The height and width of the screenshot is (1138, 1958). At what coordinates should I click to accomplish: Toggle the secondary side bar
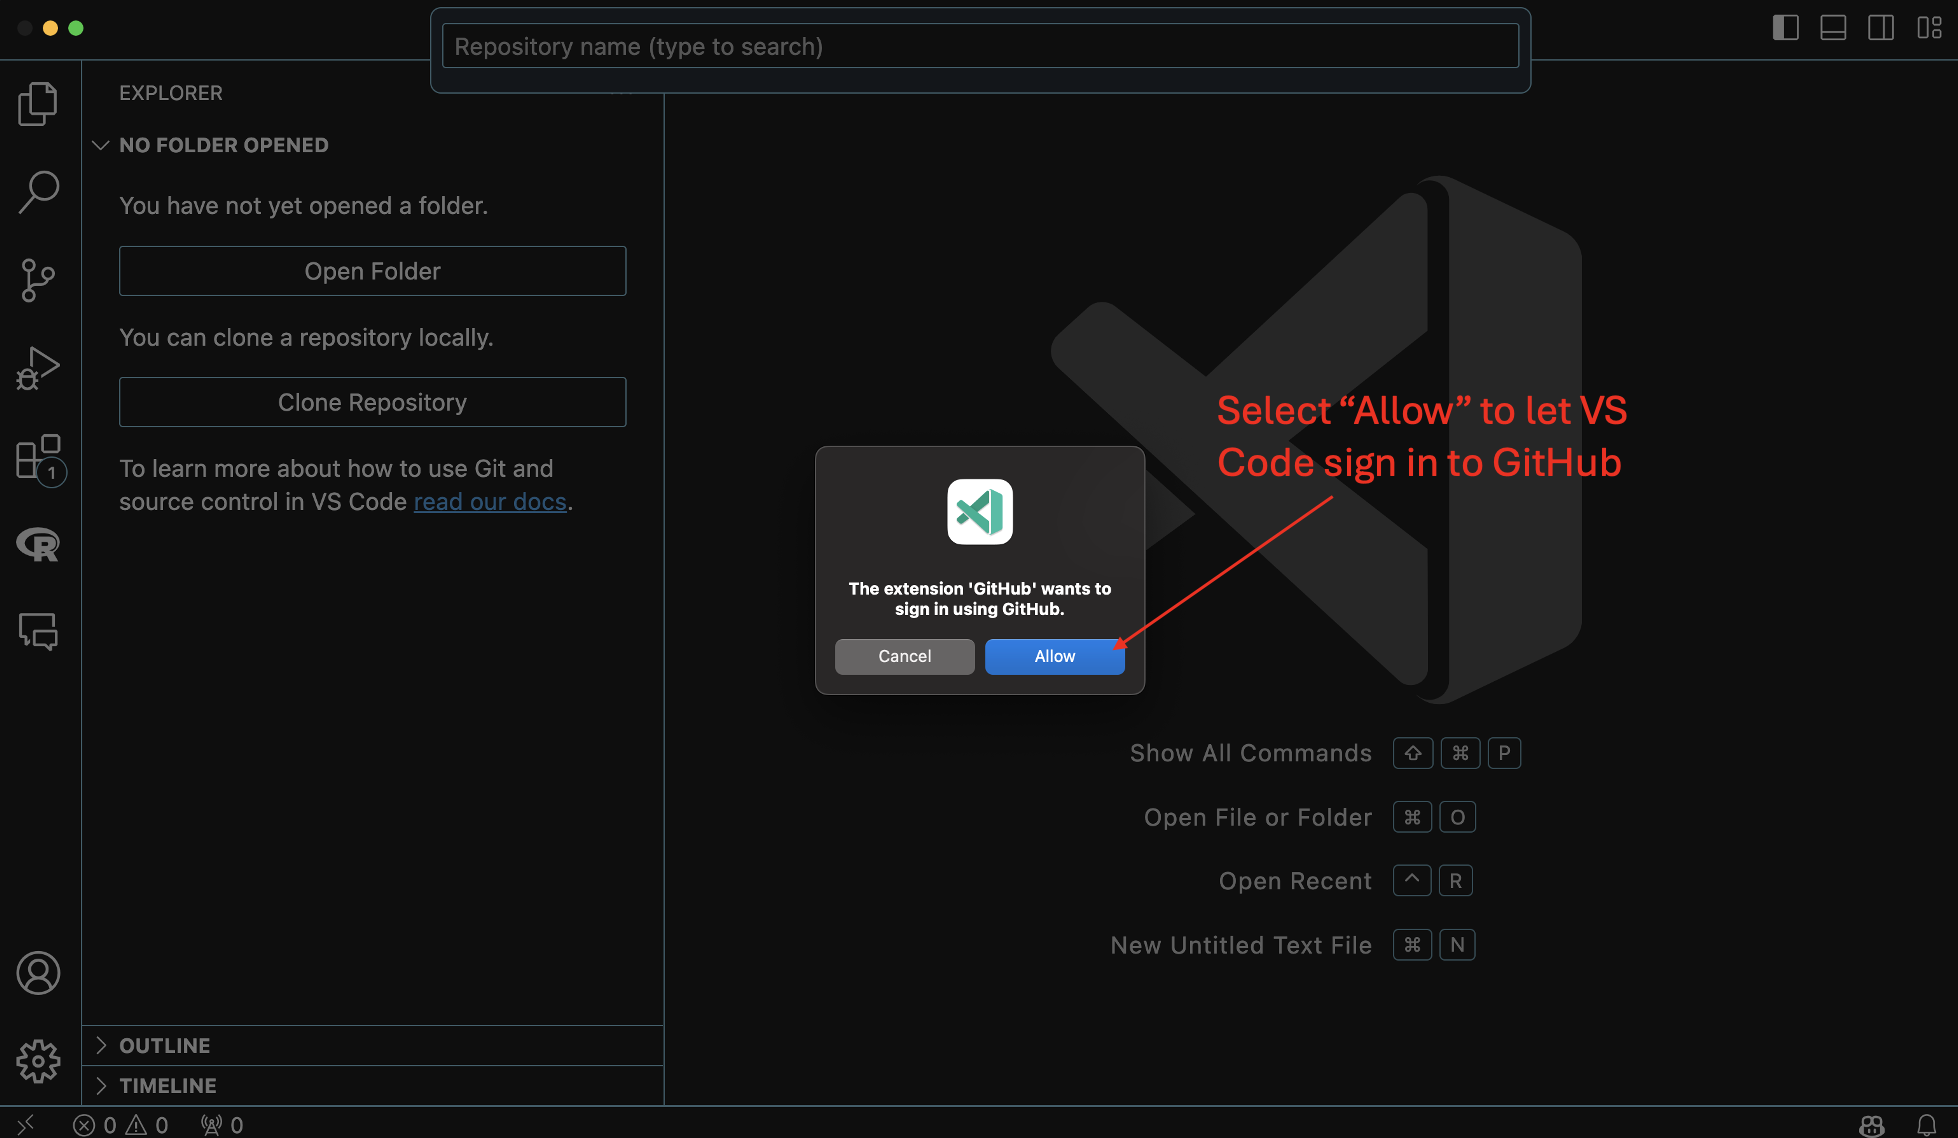1881,28
